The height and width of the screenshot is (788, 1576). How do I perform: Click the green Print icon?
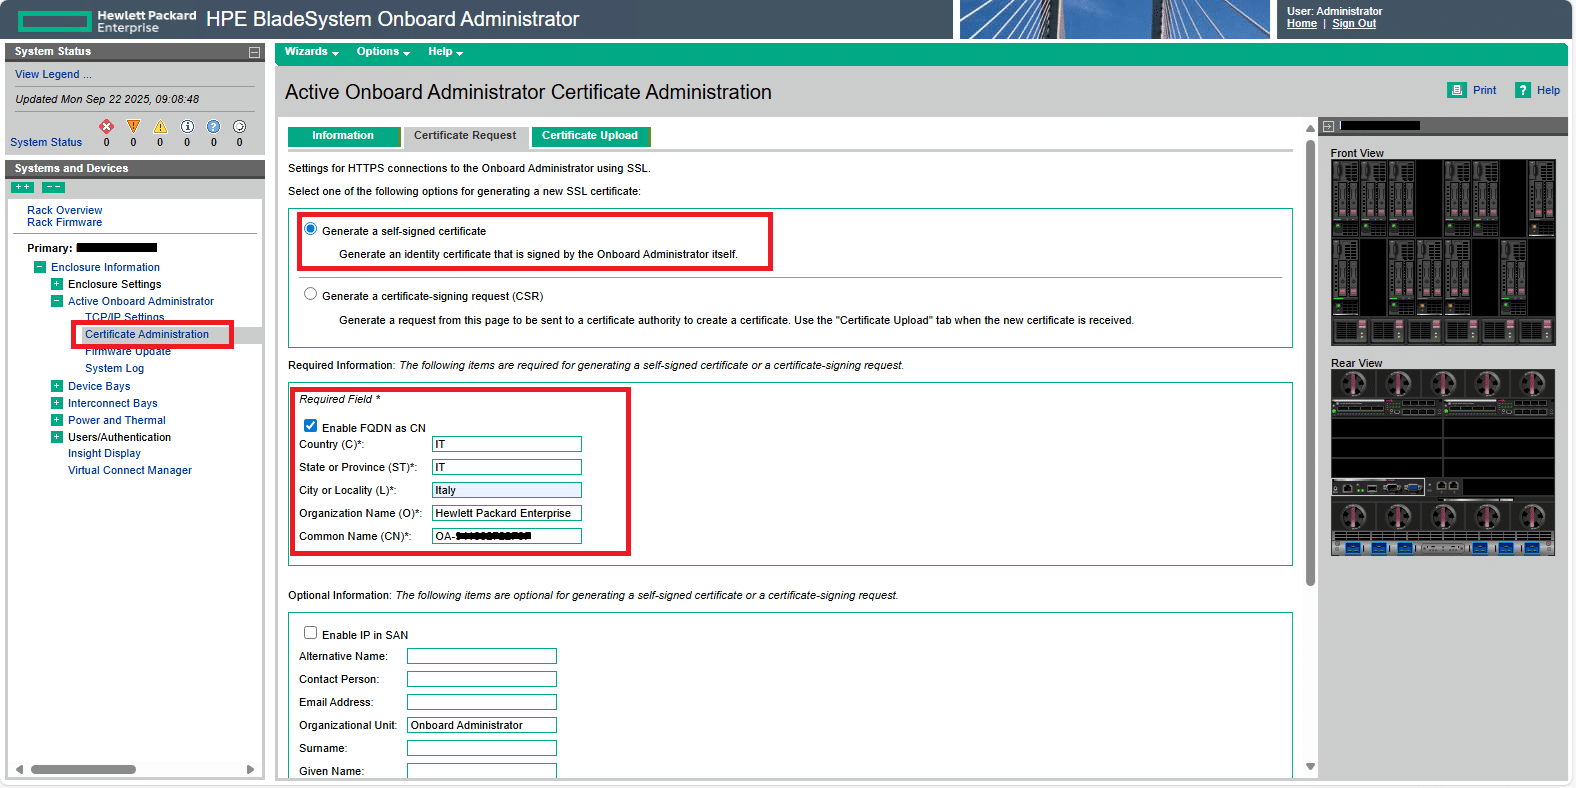point(1456,90)
